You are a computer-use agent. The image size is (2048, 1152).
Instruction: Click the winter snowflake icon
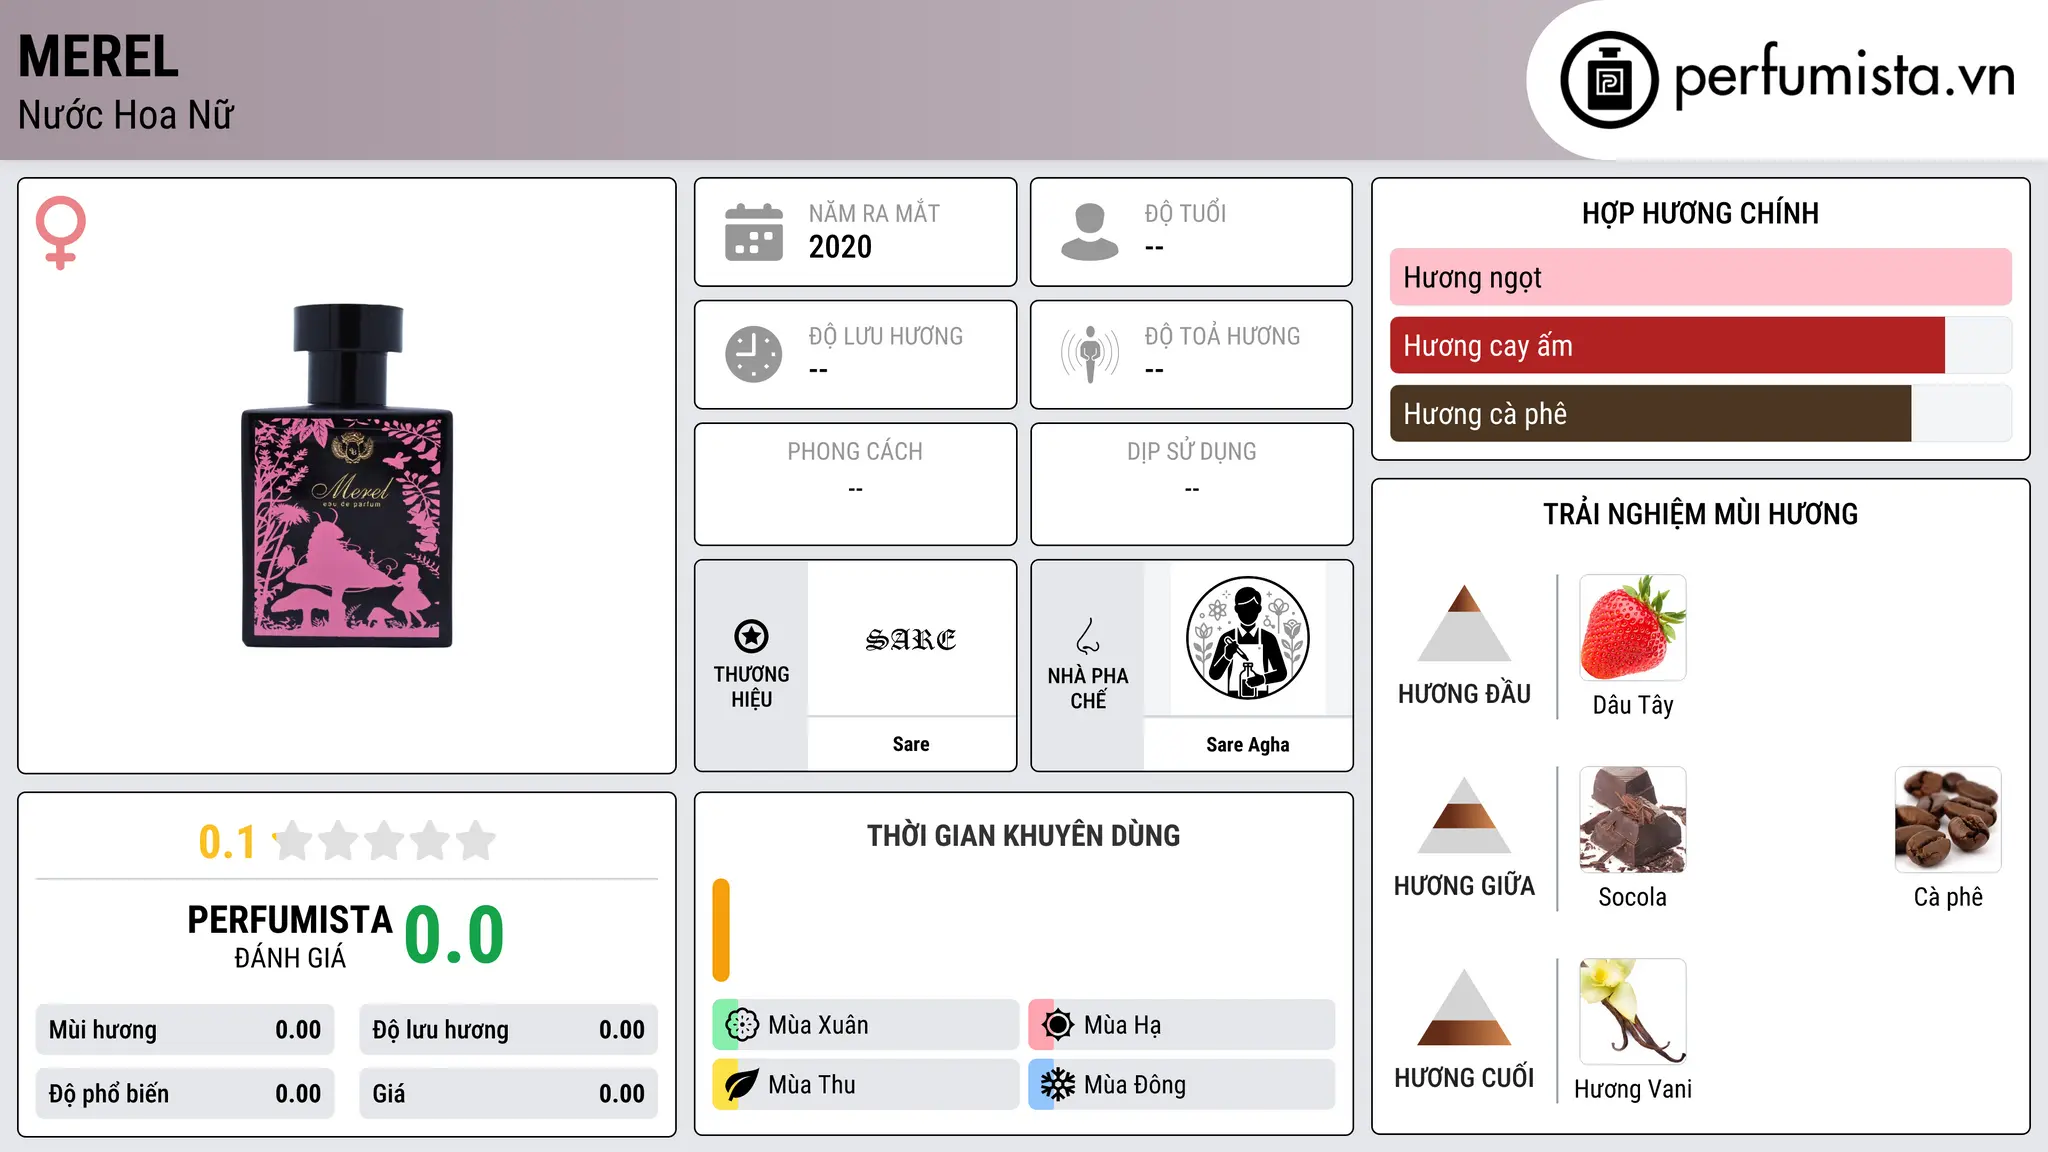1058,1085
